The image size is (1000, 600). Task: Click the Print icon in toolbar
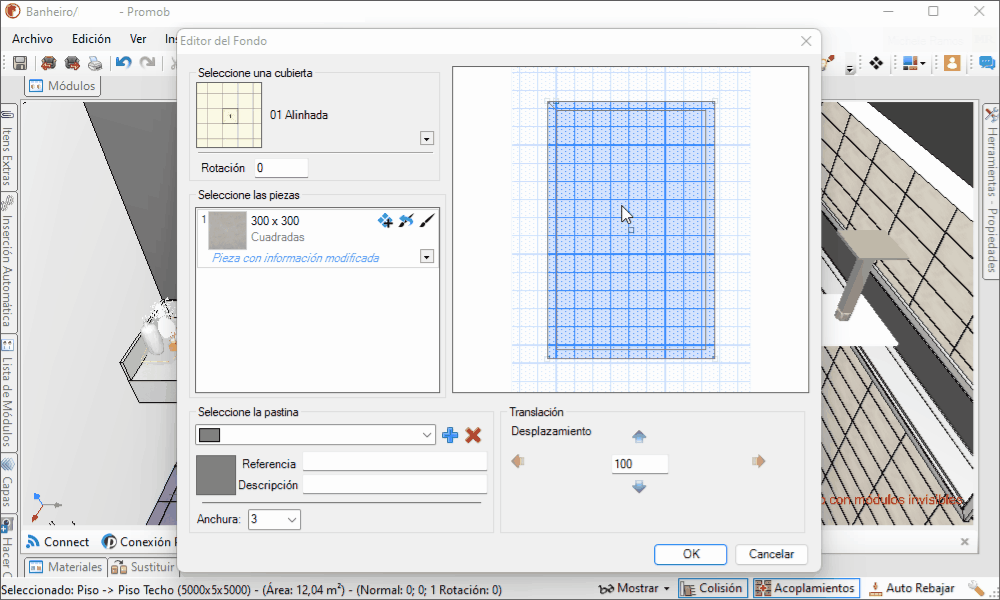95,62
